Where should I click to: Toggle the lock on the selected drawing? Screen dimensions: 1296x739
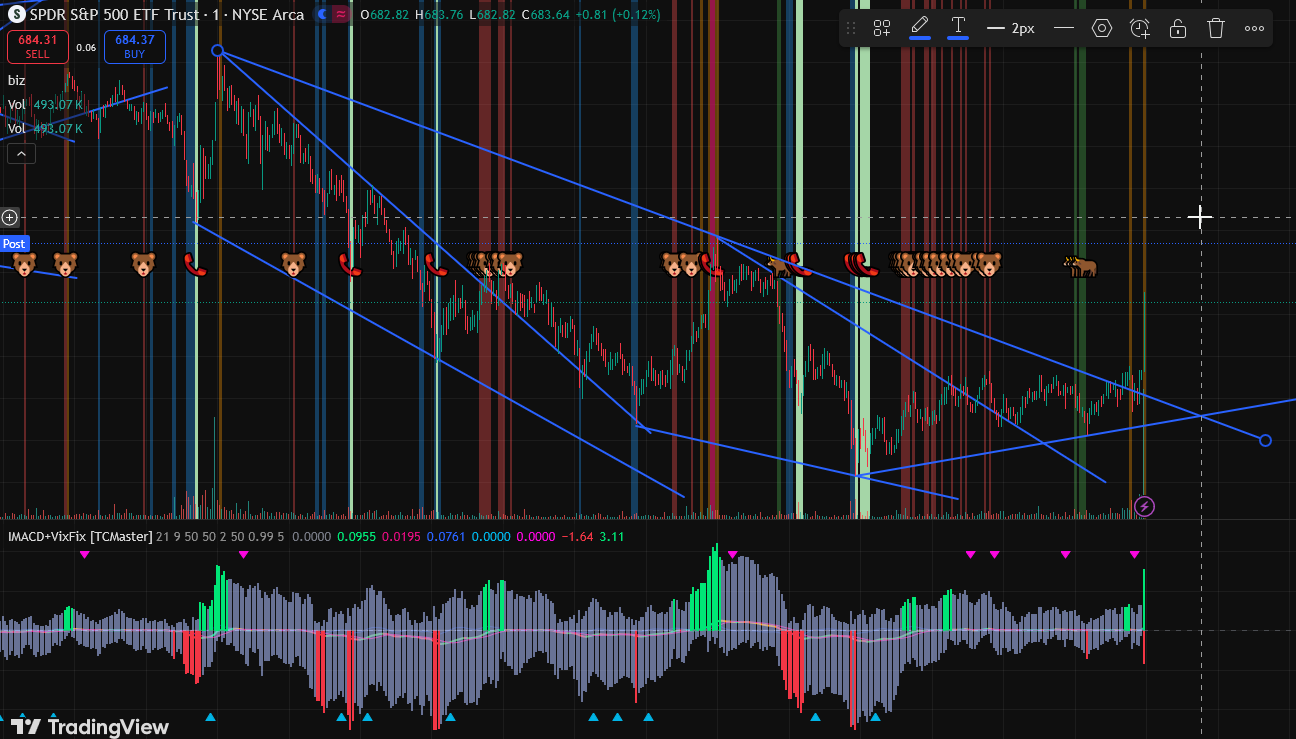pyautogui.click(x=1178, y=28)
